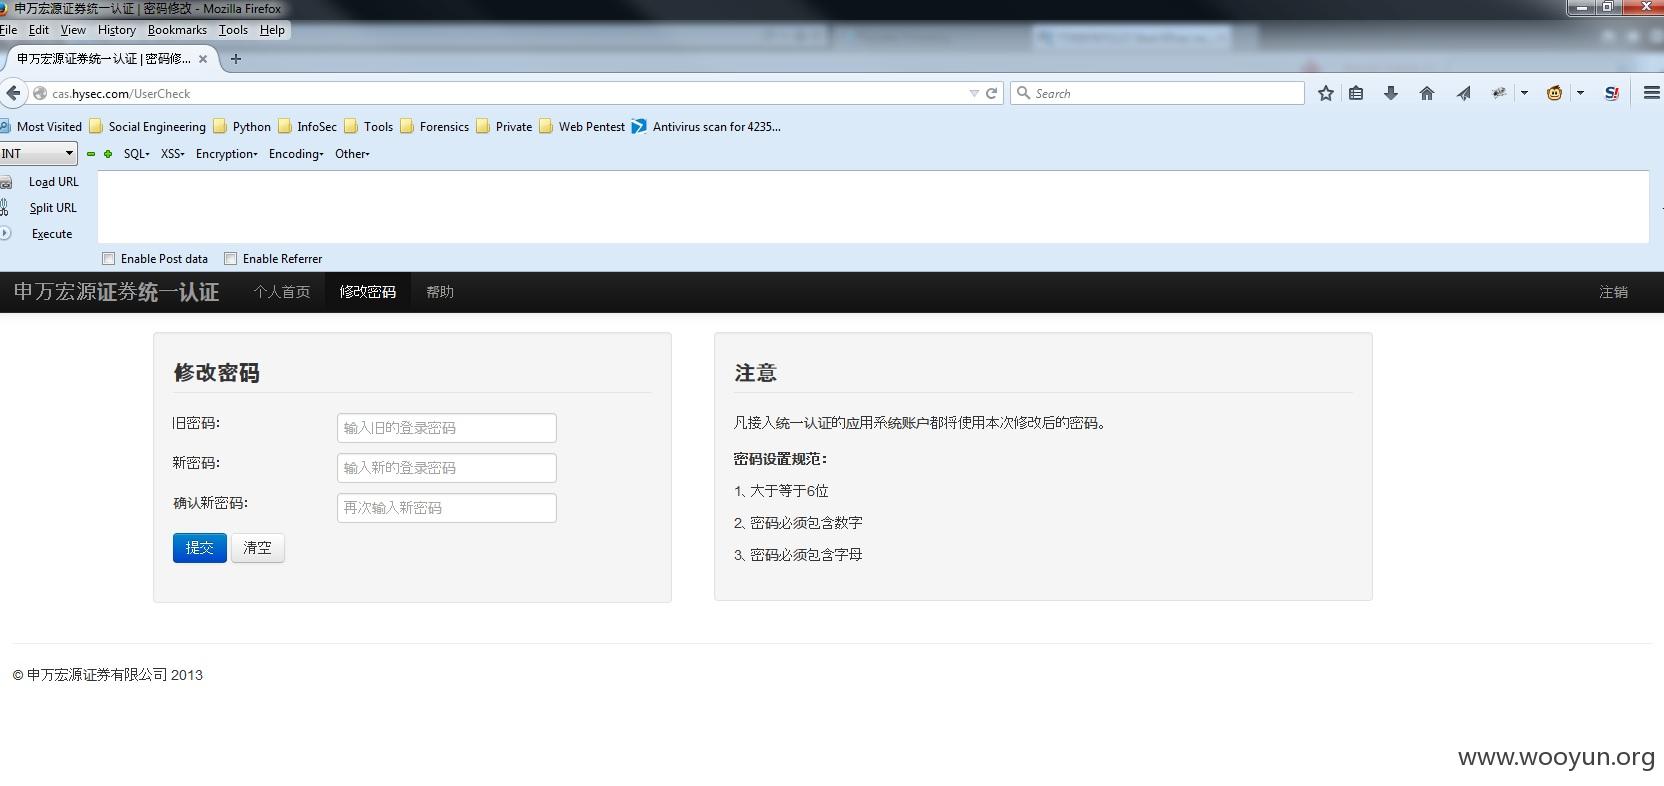
Task: Open the Antivirus scan bookmark
Action: click(706, 127)
